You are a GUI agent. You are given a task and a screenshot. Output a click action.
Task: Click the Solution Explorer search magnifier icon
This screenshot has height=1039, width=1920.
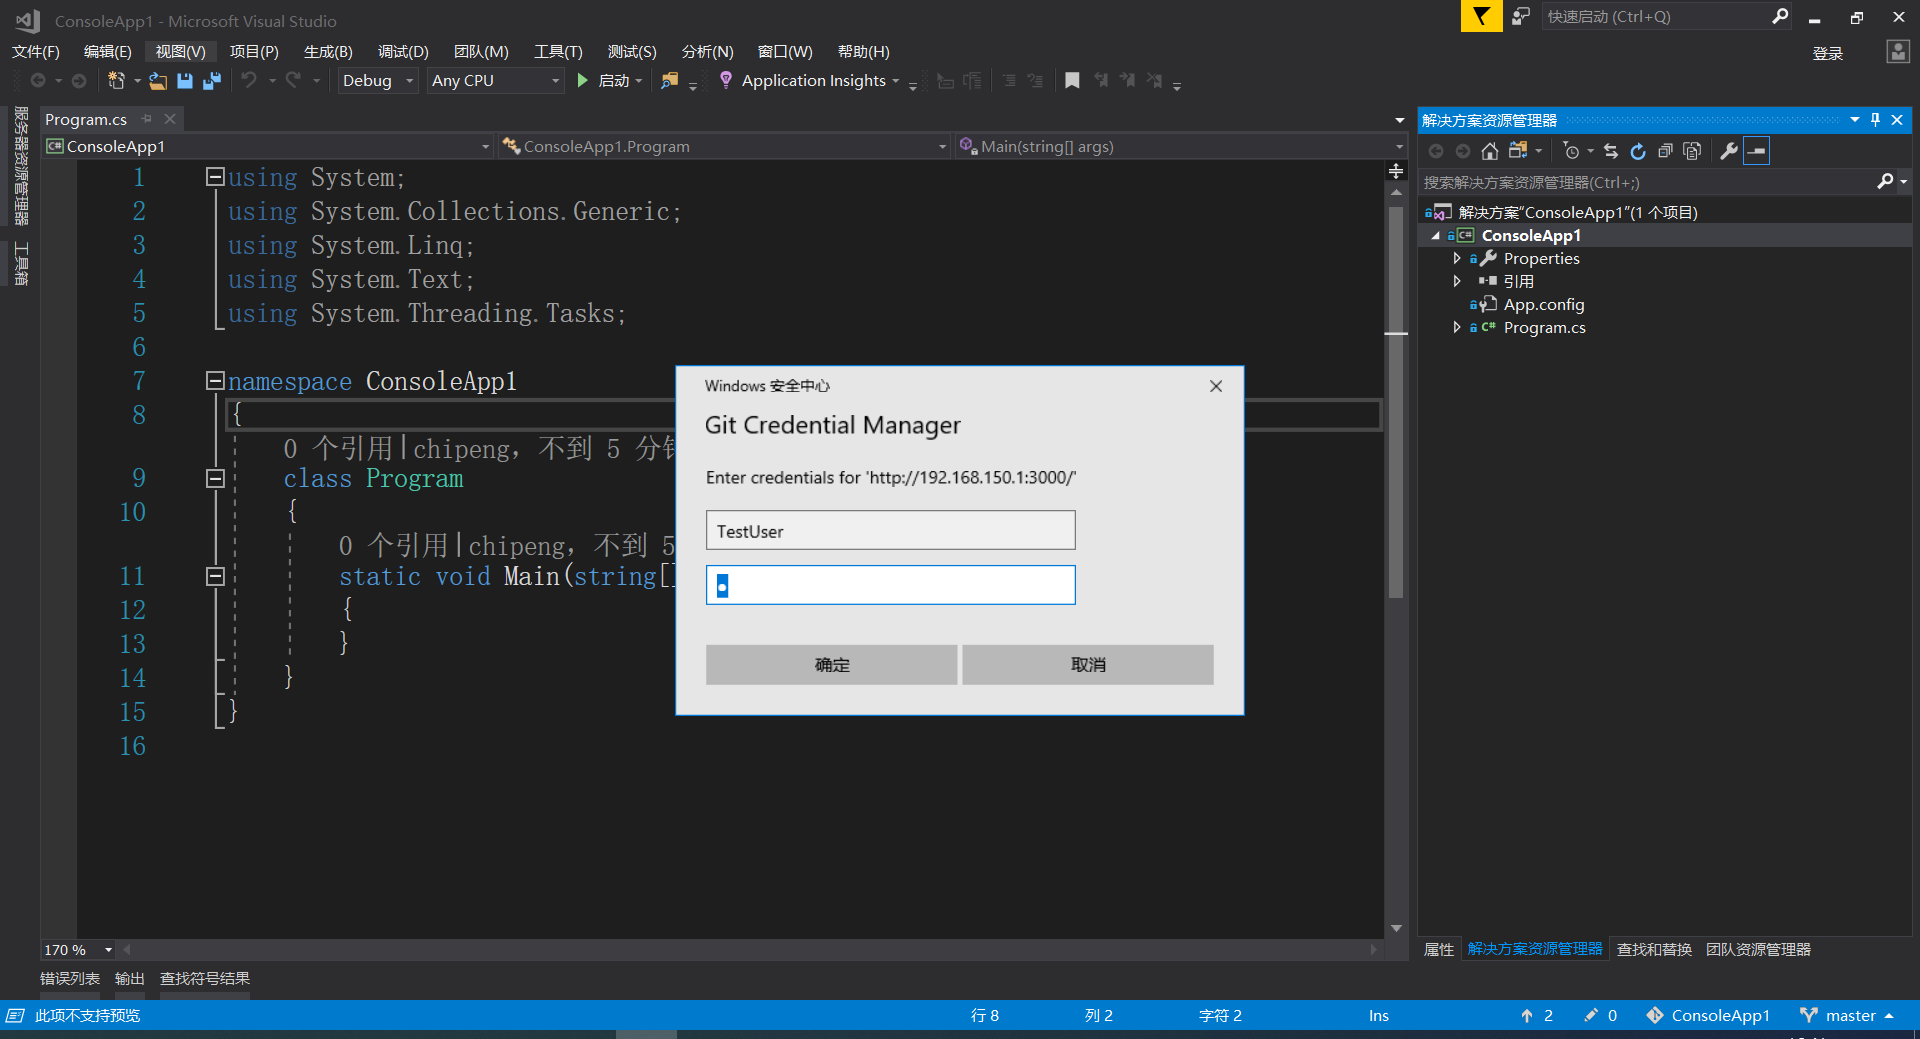(x=1885, y=182)
